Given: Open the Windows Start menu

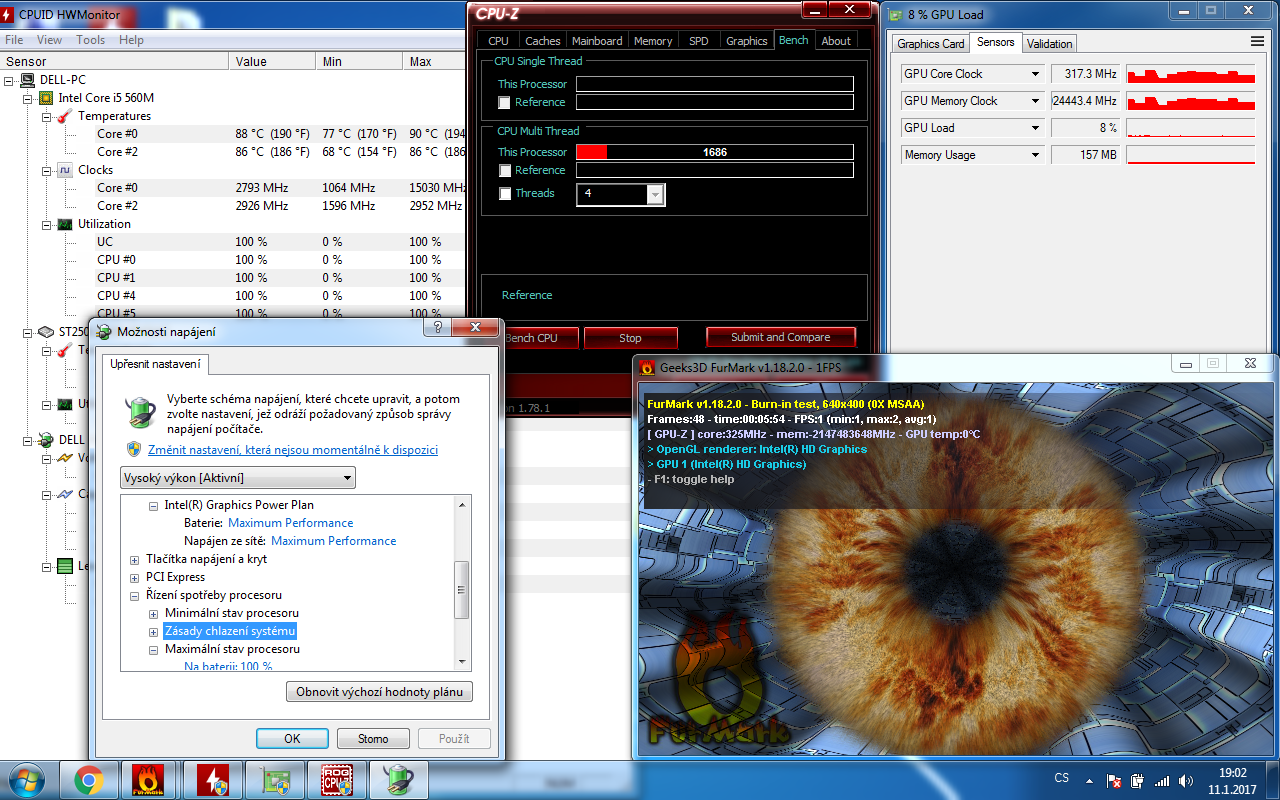Looking at the screenshot, I should pos(26,780).
